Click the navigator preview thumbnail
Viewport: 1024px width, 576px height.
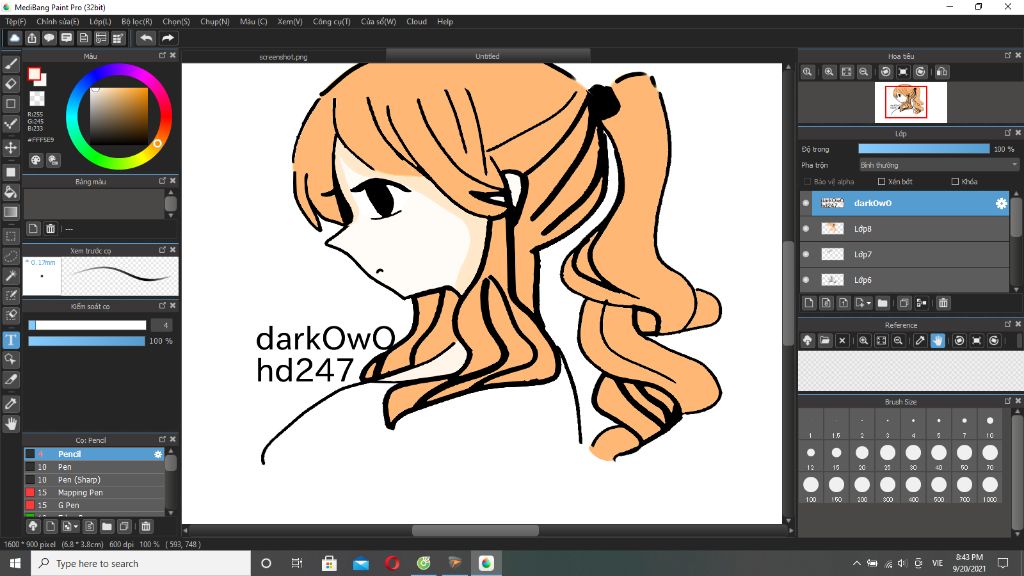click(910, 103)
